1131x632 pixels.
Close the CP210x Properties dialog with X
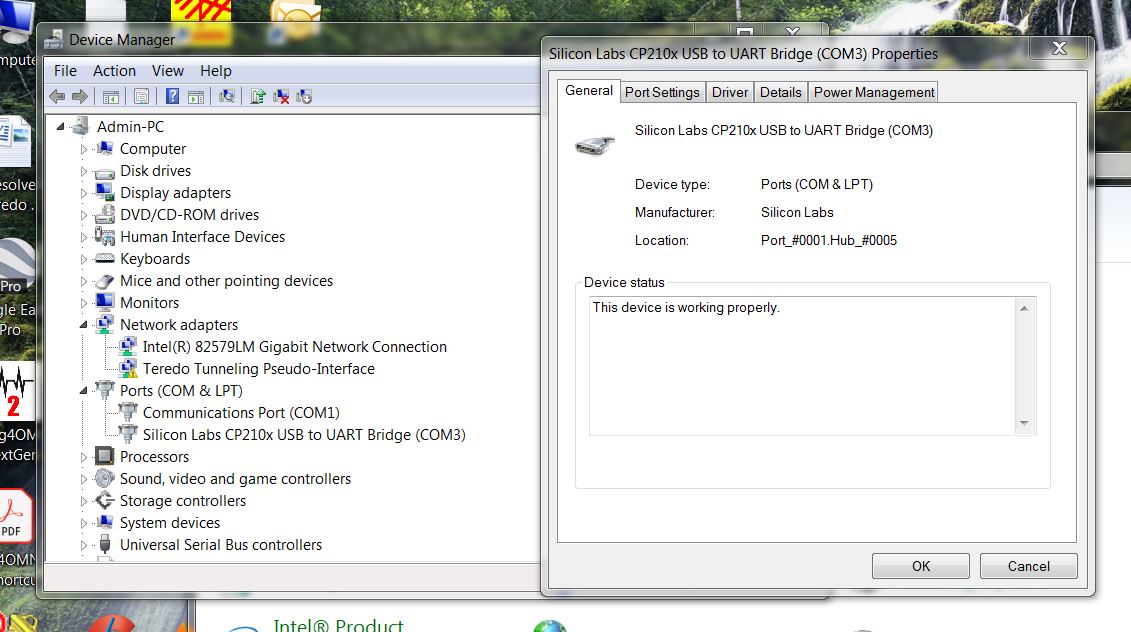1059,48
